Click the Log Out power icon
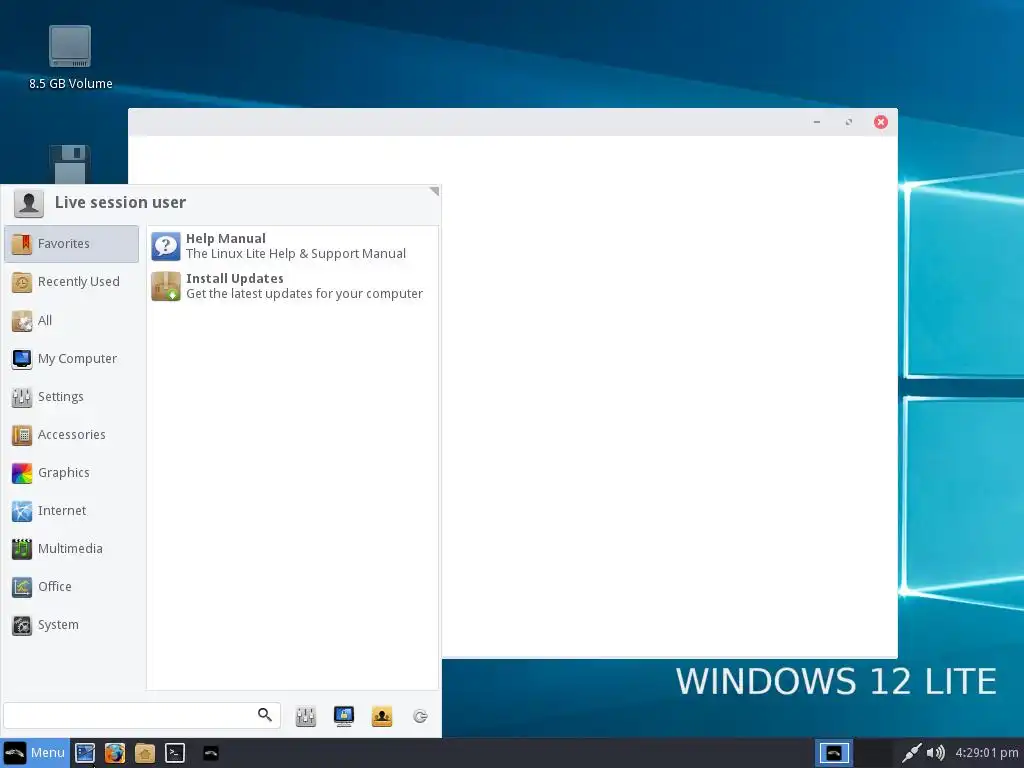Viewport: 1024px width, 768px height. pyautogui.click(x=420, y=716)
